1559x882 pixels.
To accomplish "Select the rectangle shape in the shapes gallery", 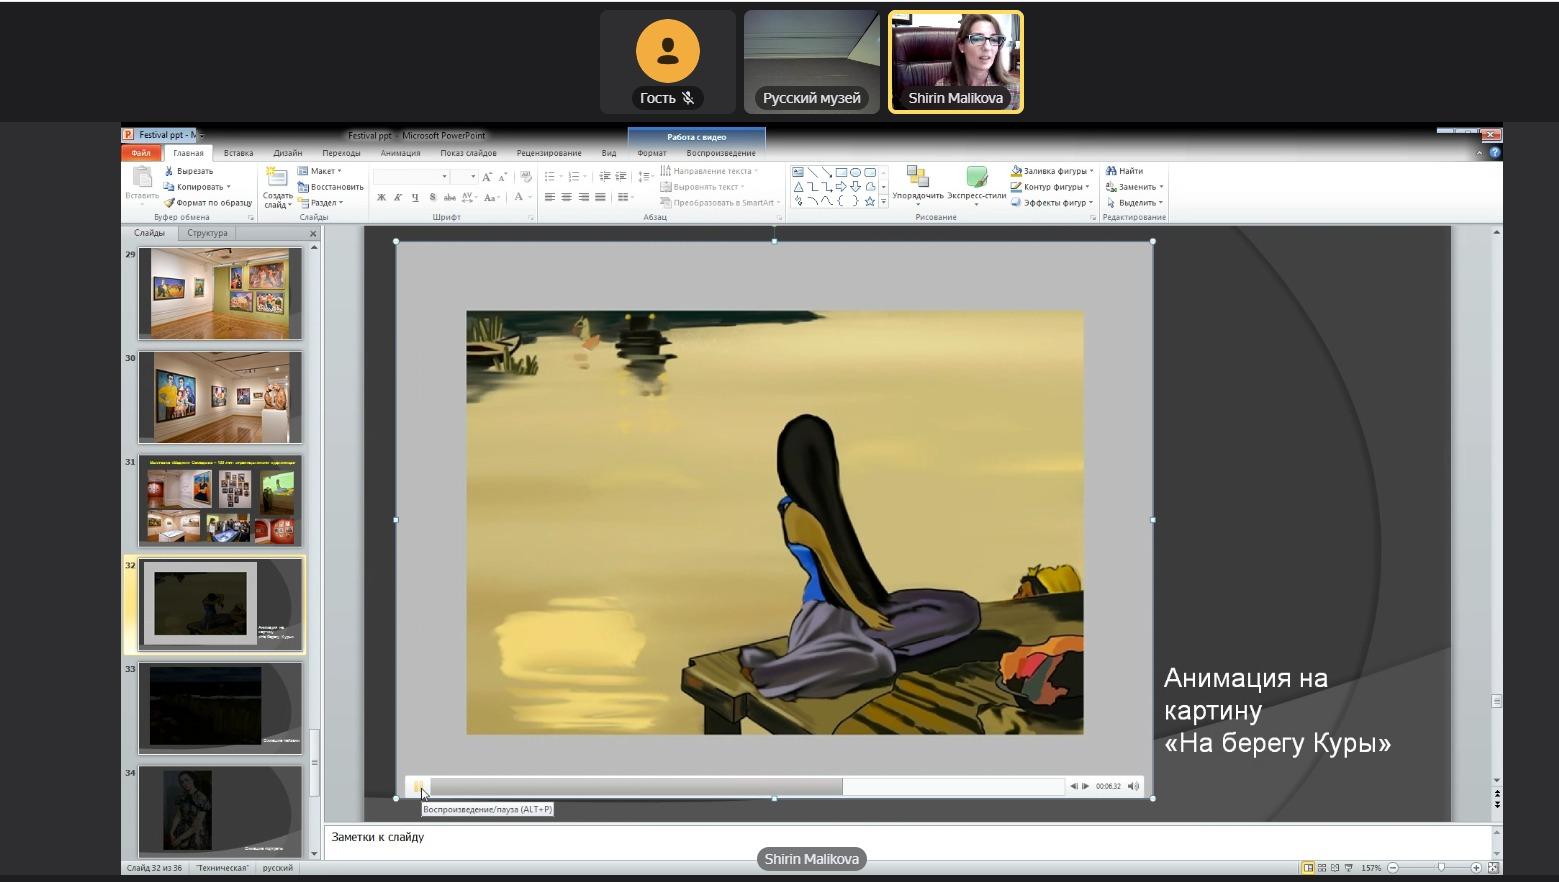I will [x=841, y=172].
